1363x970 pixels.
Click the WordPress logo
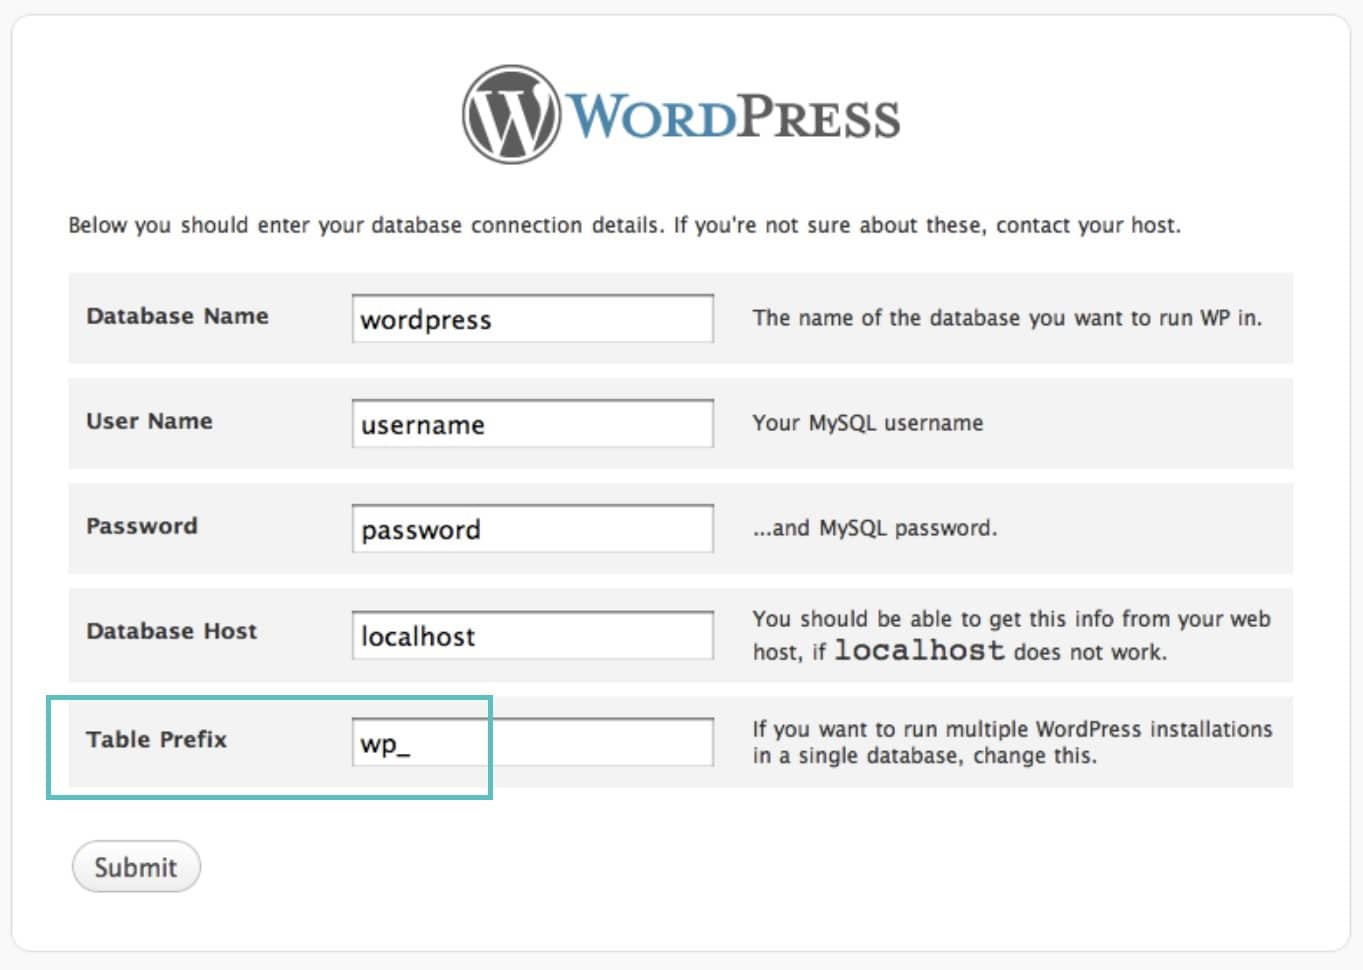[x=680, y=113]
